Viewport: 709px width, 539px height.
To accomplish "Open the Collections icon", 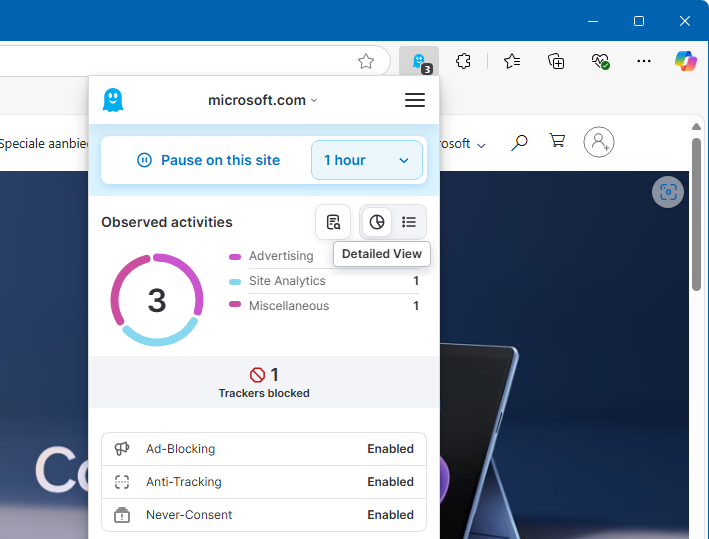I will 556,61.
